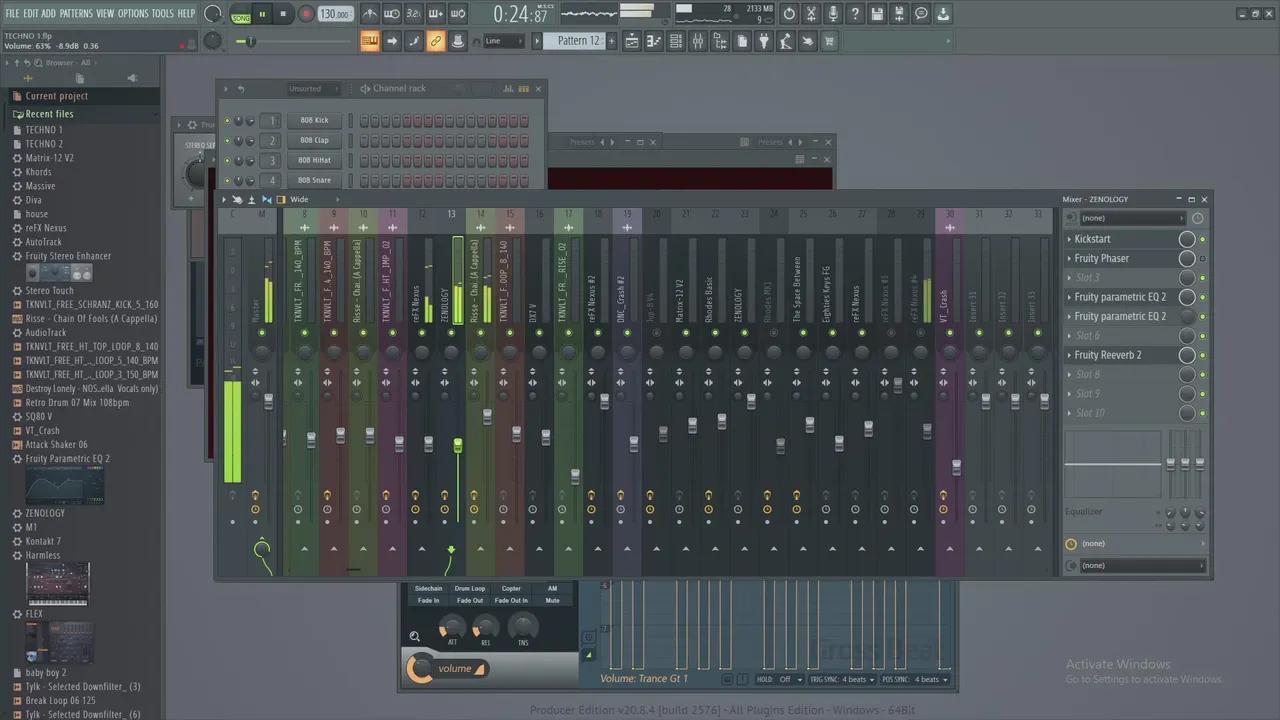The image size is (1280, 720).
Task: Click the ZENOLOGY track green volume fader
Action: (x=458, y=444)
